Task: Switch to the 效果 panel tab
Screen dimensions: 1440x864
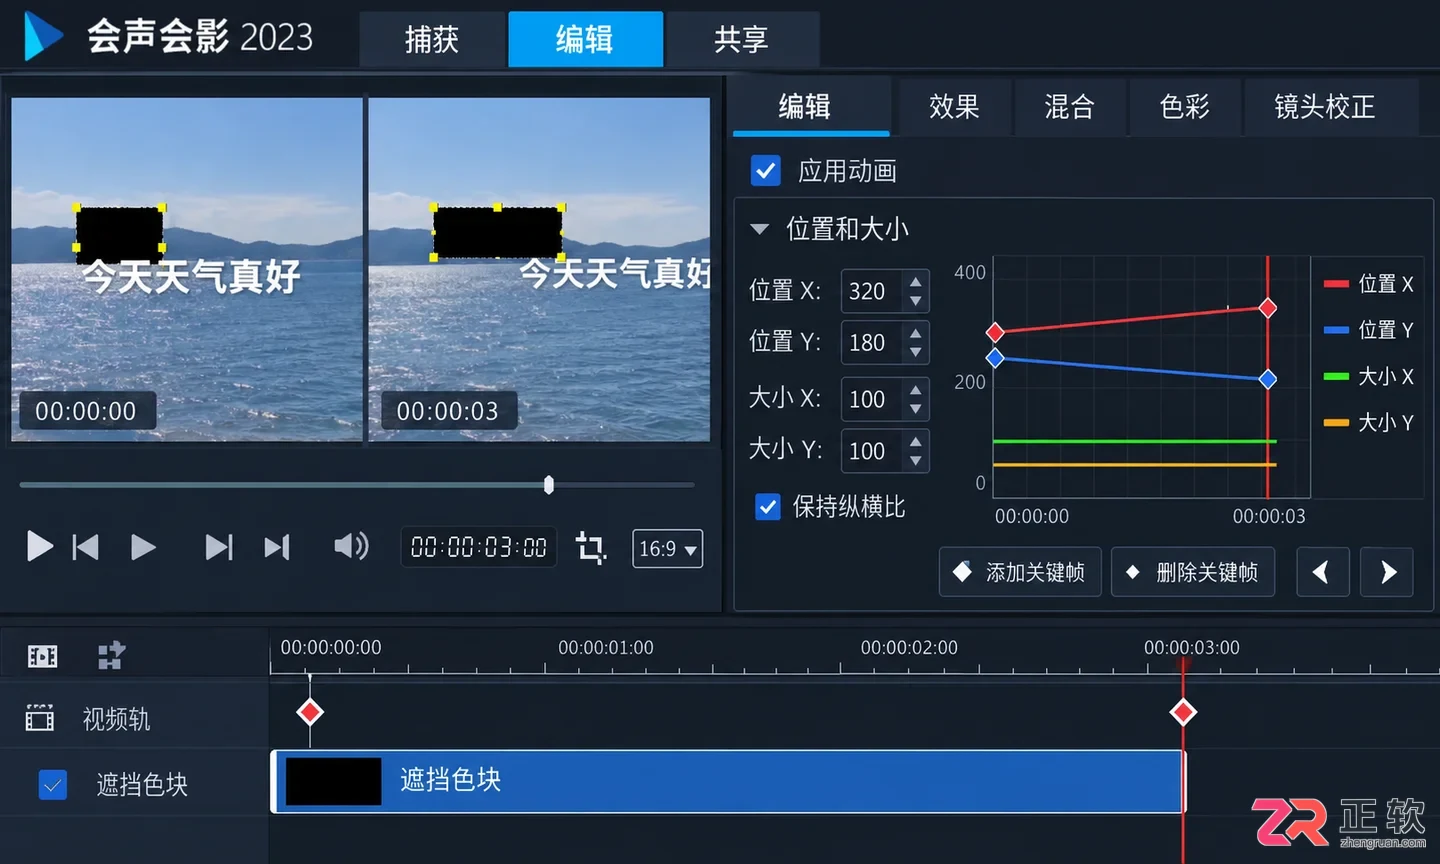Action: point(954,106)
